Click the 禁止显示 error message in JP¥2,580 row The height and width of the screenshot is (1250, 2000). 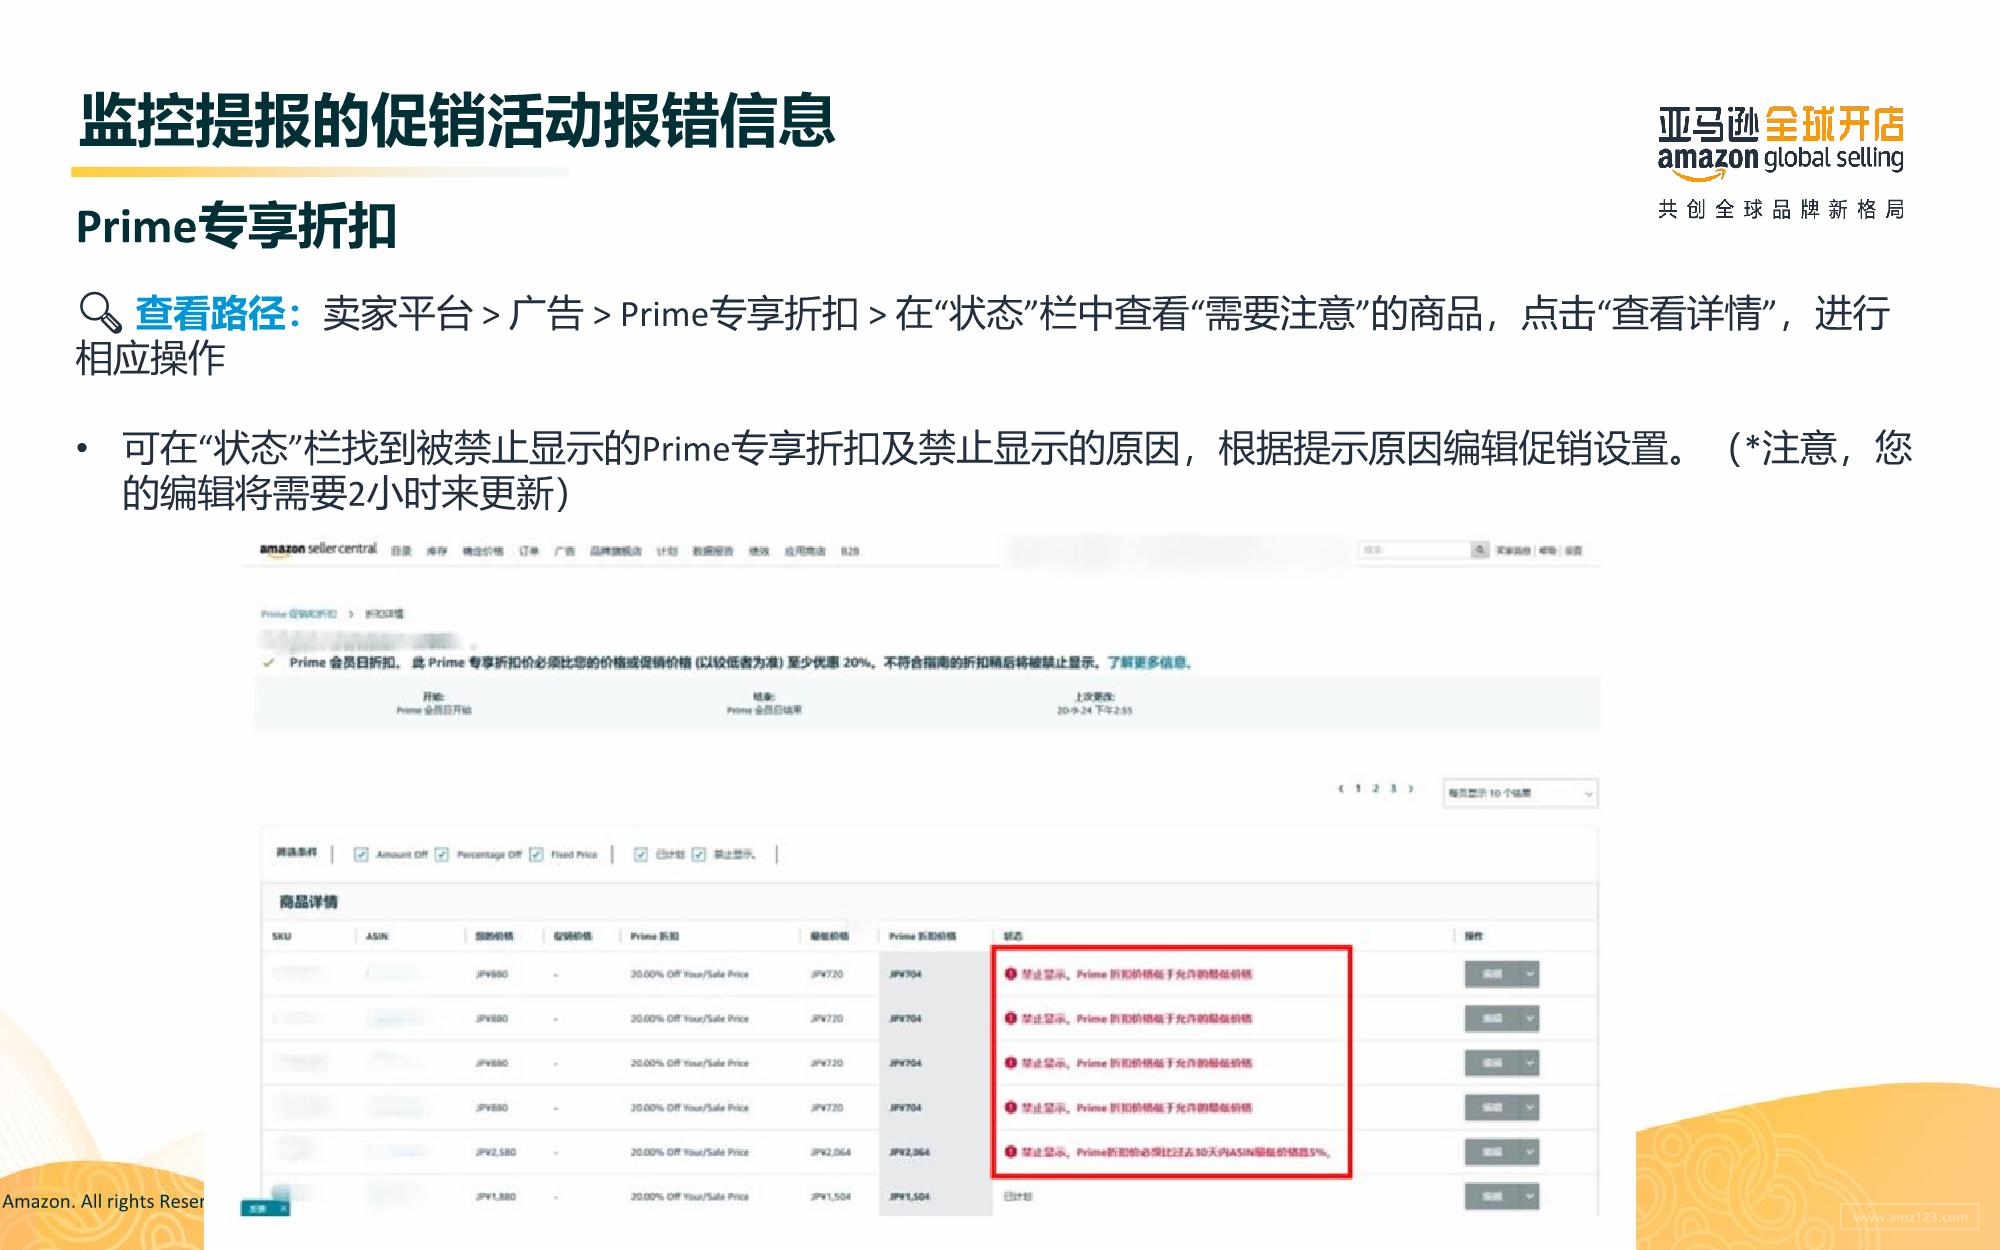coord(1176,1152)
